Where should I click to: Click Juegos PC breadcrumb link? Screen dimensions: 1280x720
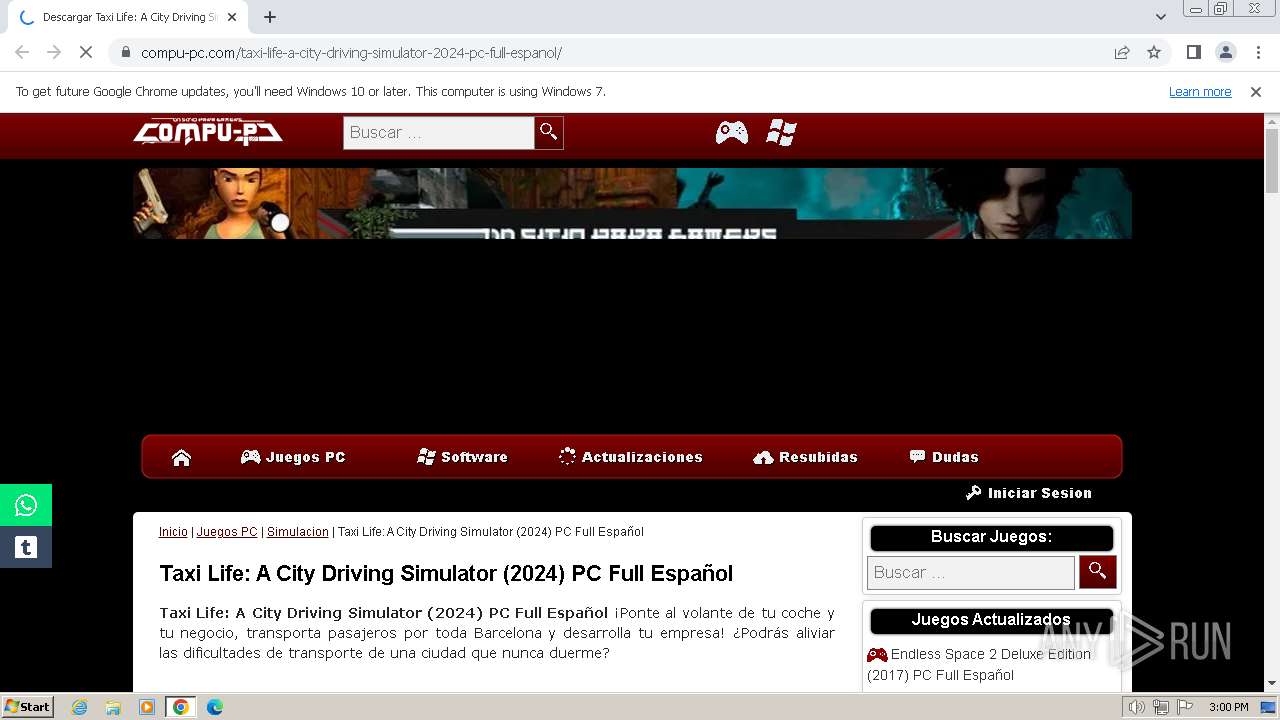click(227, 532)
